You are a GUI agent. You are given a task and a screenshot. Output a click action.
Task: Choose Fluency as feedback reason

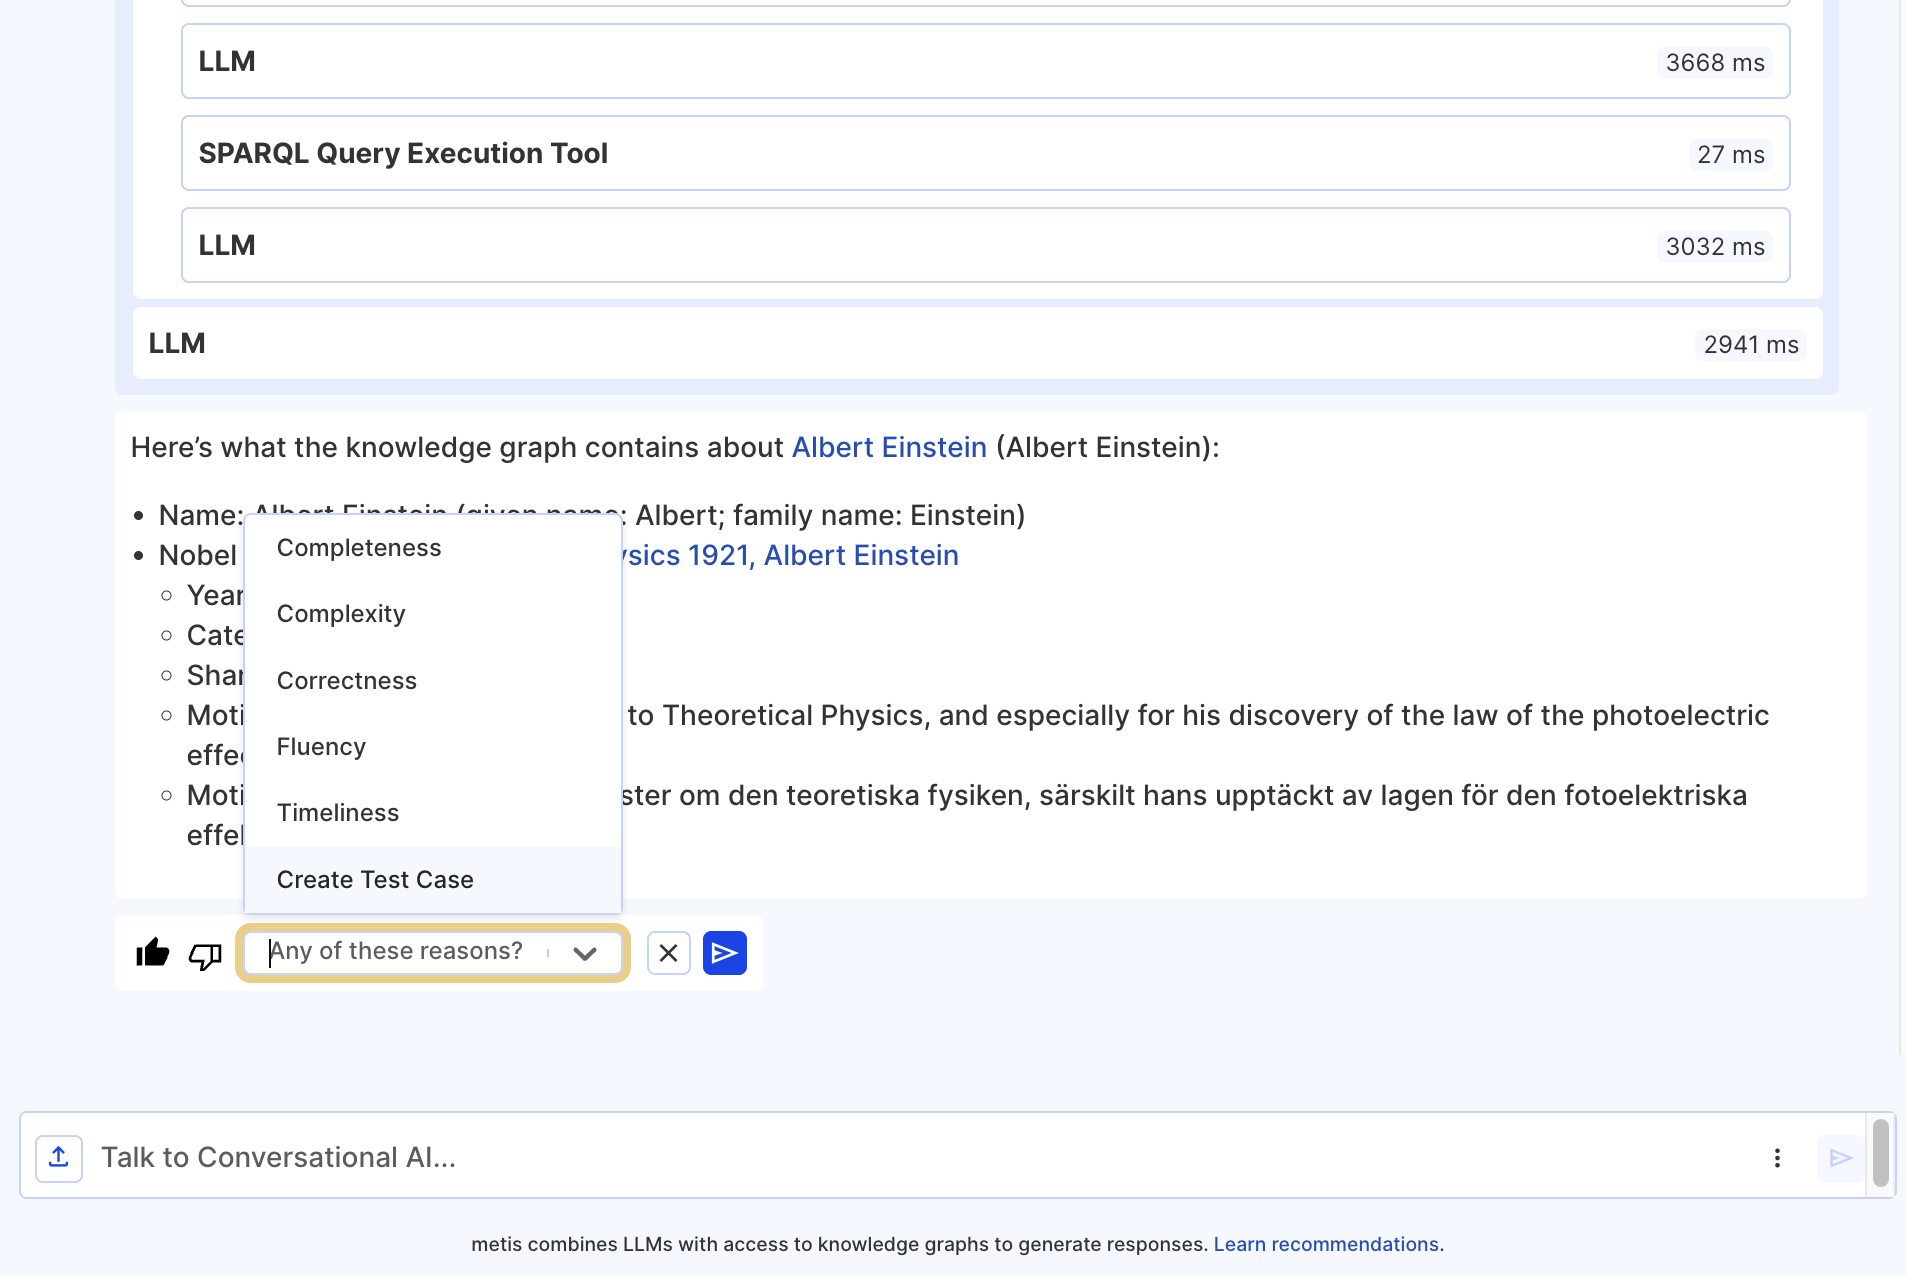click(433, 747)
